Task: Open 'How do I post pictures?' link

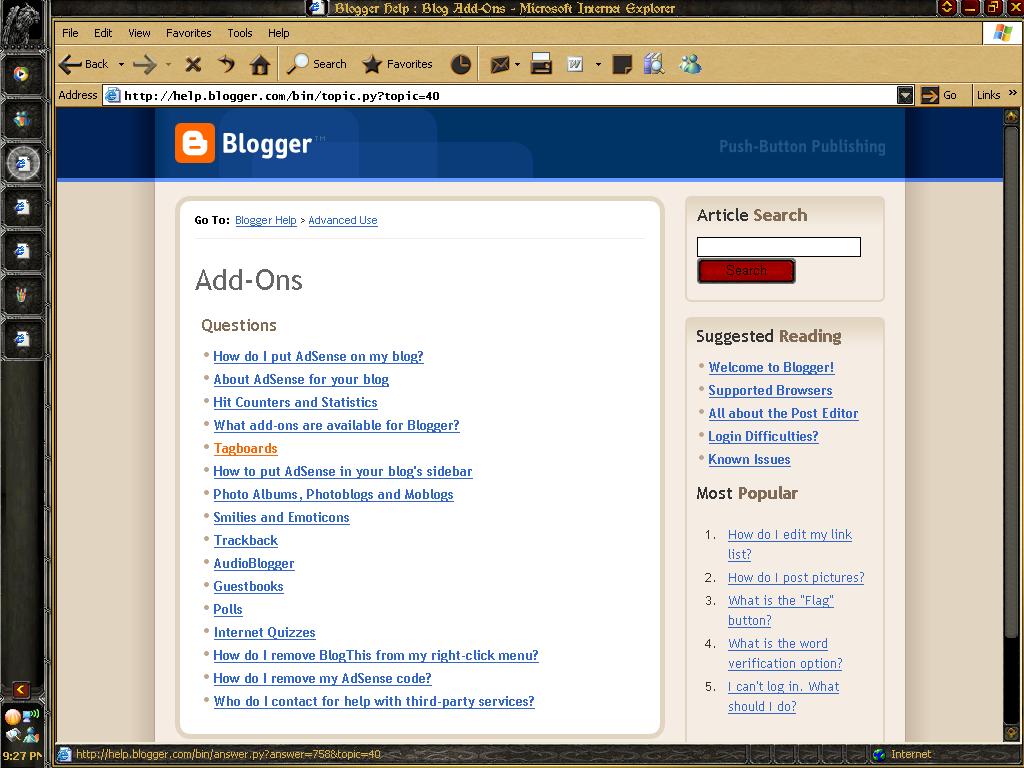Action: click(x=796, y=578)
